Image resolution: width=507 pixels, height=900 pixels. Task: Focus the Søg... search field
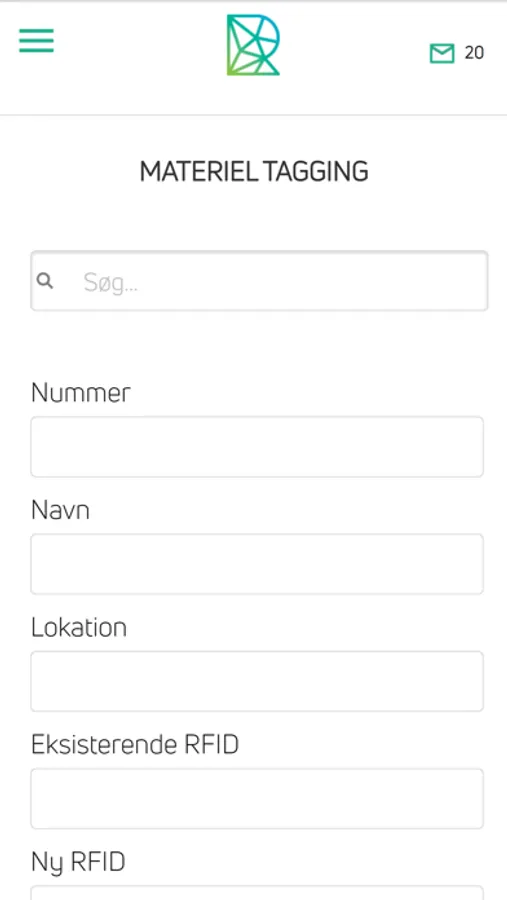(260, 281)
